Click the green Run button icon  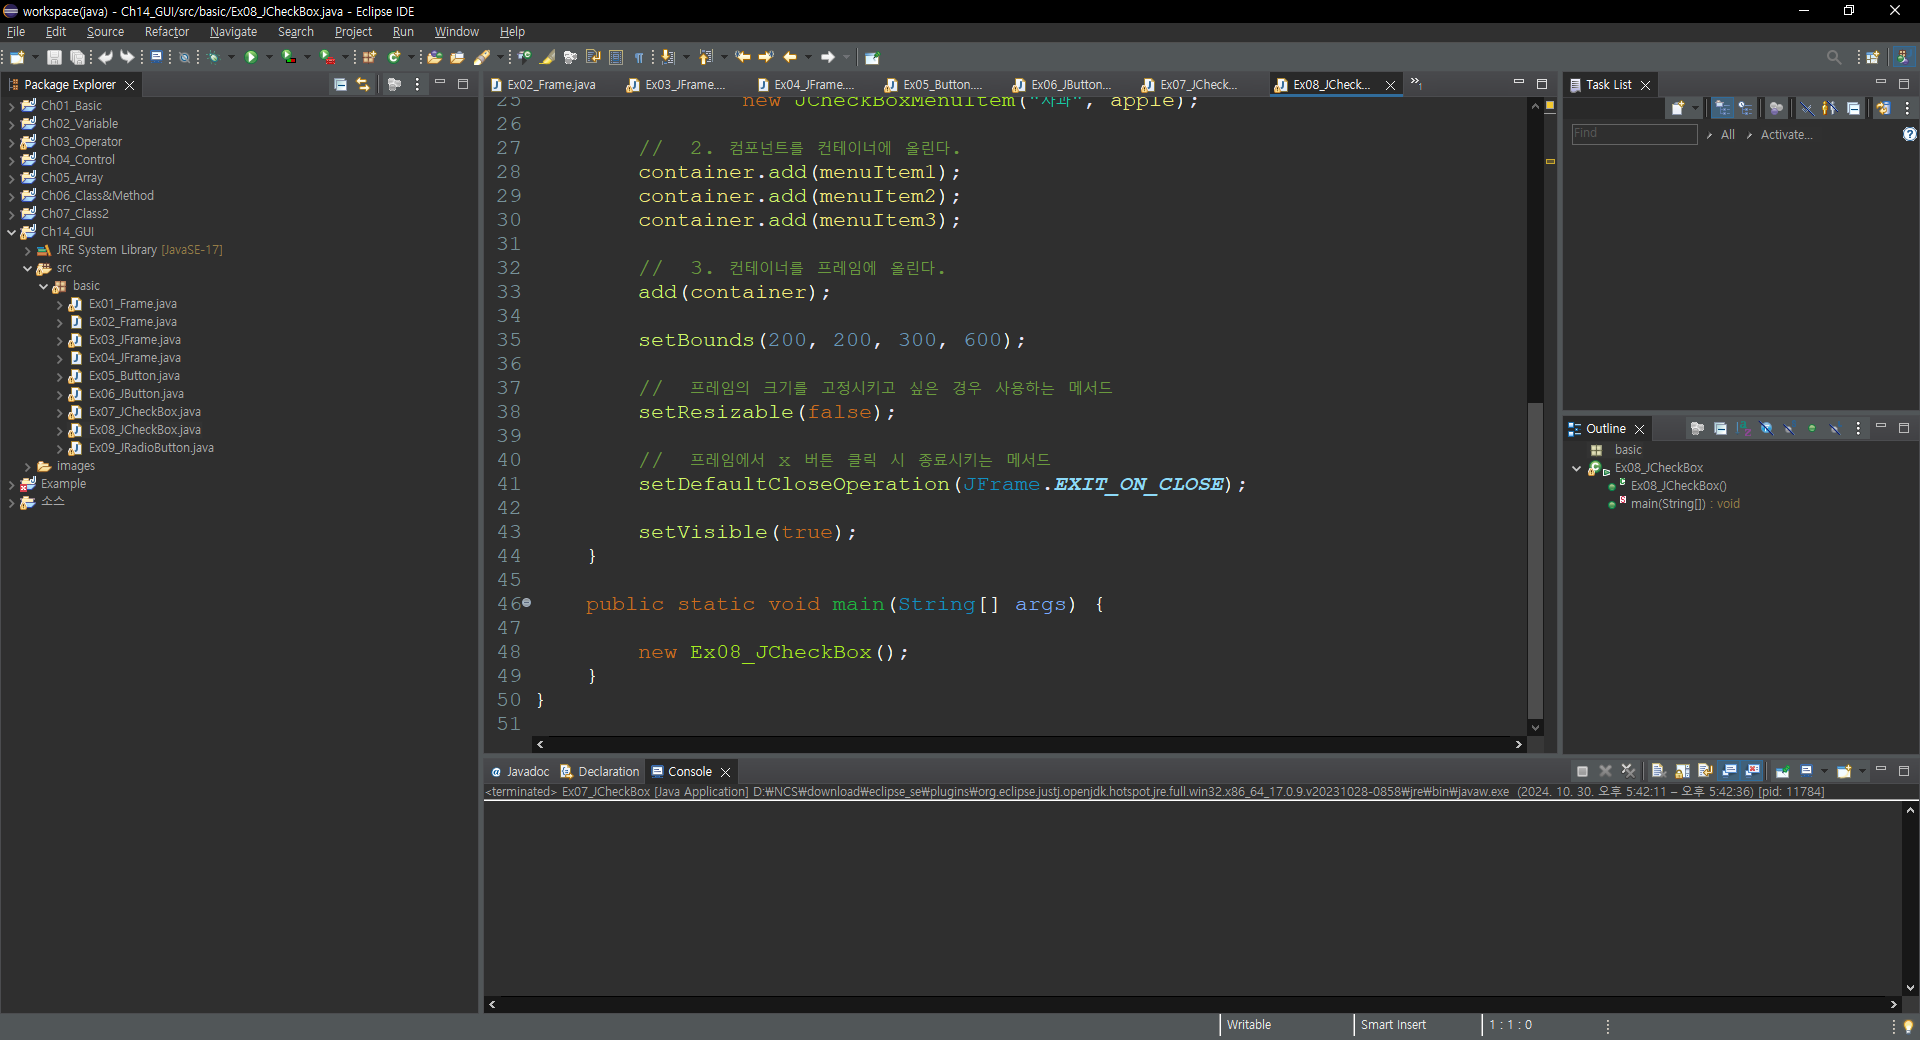click(251, 57)
